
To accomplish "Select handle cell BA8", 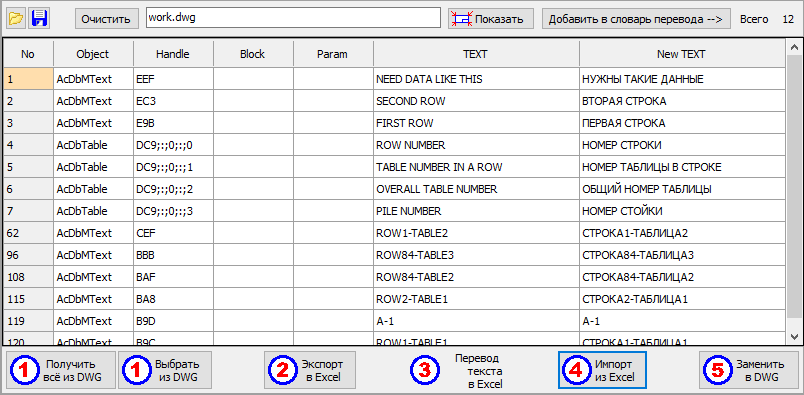I will pos(173,299).
